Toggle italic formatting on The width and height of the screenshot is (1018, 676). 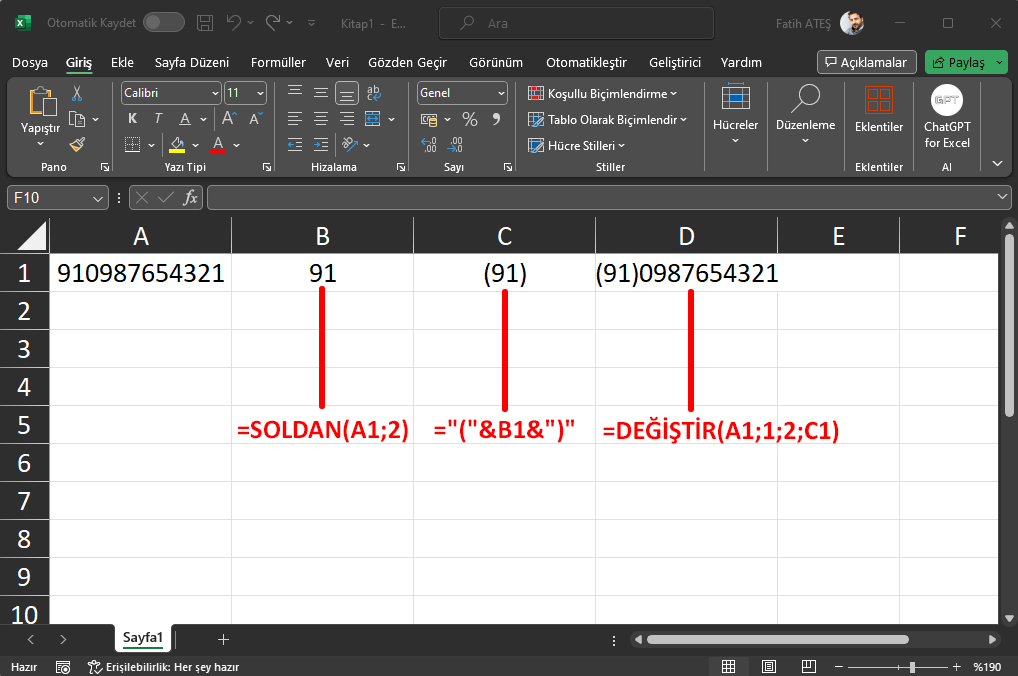(x=158, y=118)
